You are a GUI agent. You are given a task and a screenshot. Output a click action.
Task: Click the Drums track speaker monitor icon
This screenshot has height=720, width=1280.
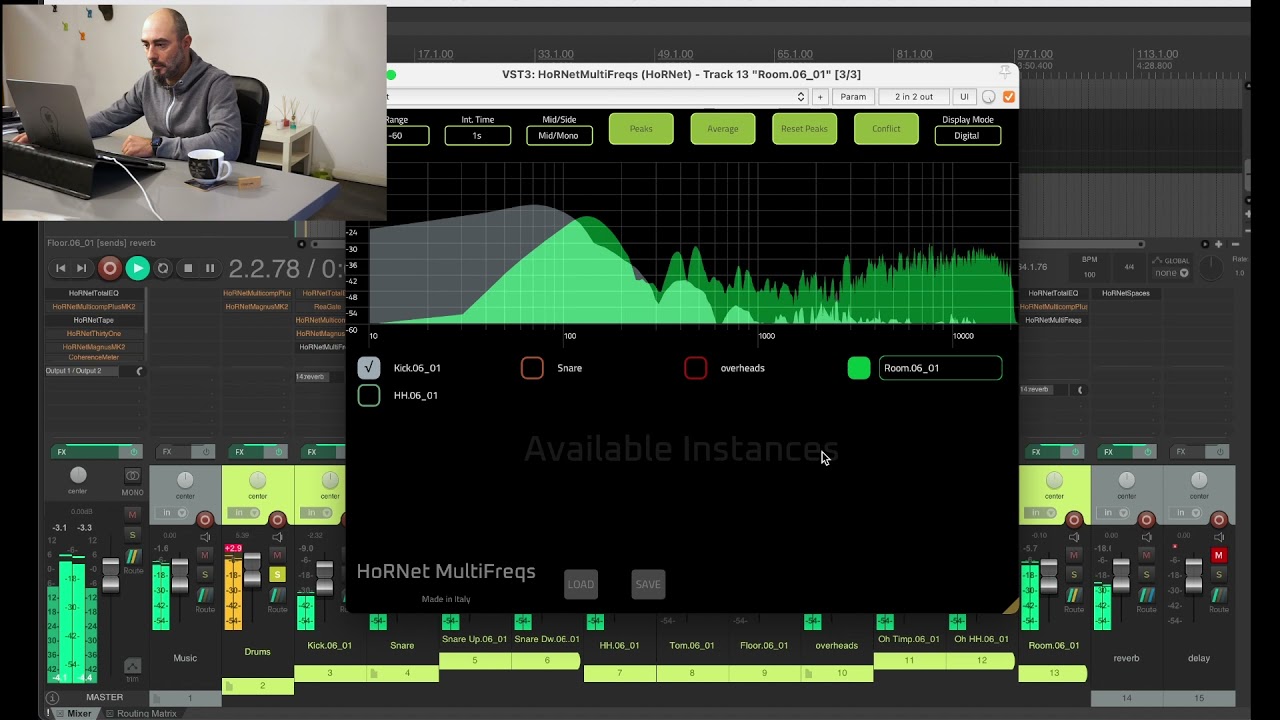point(277,537)
